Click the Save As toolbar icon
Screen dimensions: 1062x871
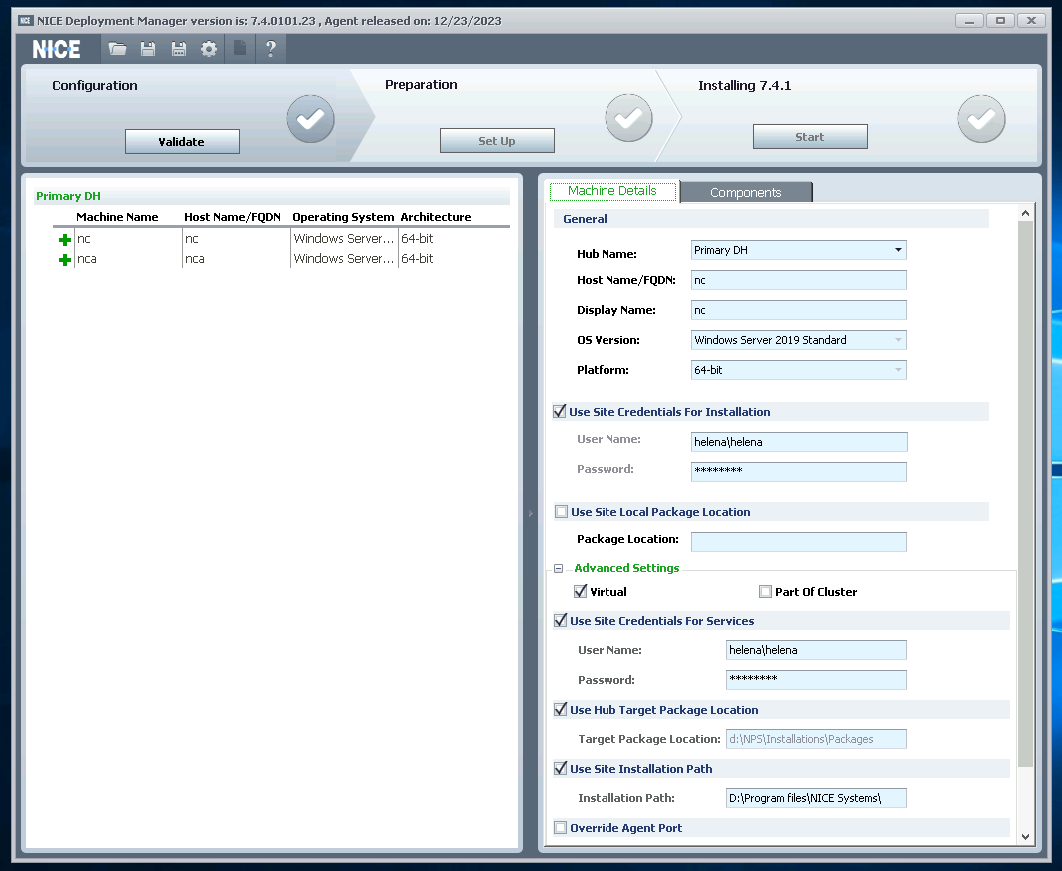pyautogui.click(x=178, y=49)
